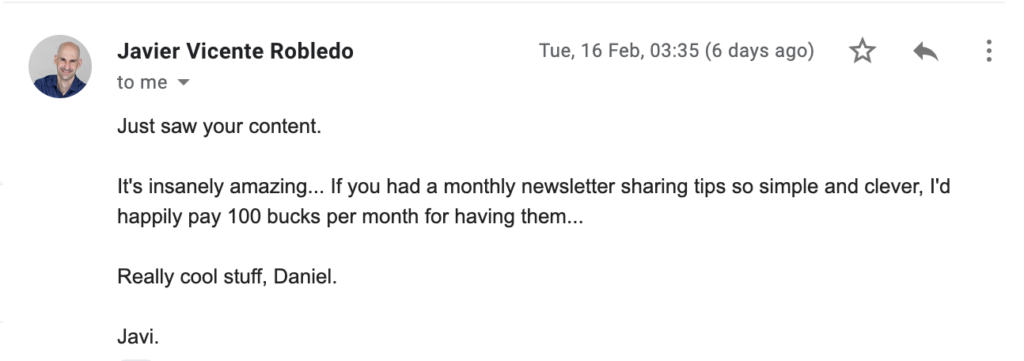Click the line "Really cool stuff, Daniel."

coord(227,277)
